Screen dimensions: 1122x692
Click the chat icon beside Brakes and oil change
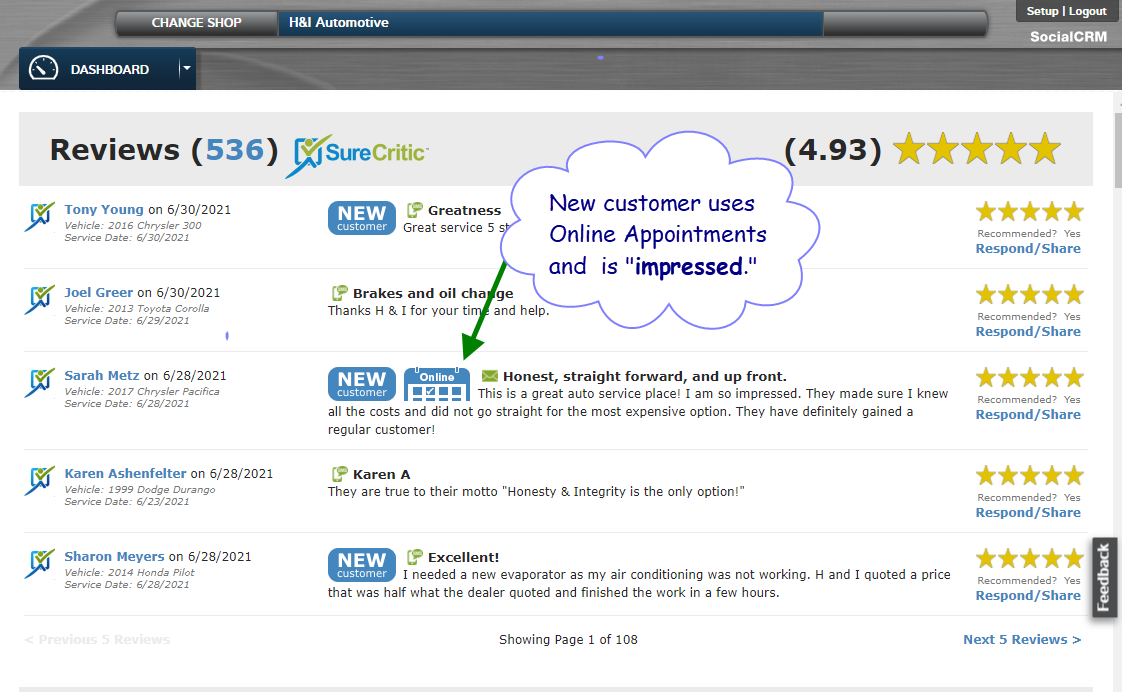(340, 293)
